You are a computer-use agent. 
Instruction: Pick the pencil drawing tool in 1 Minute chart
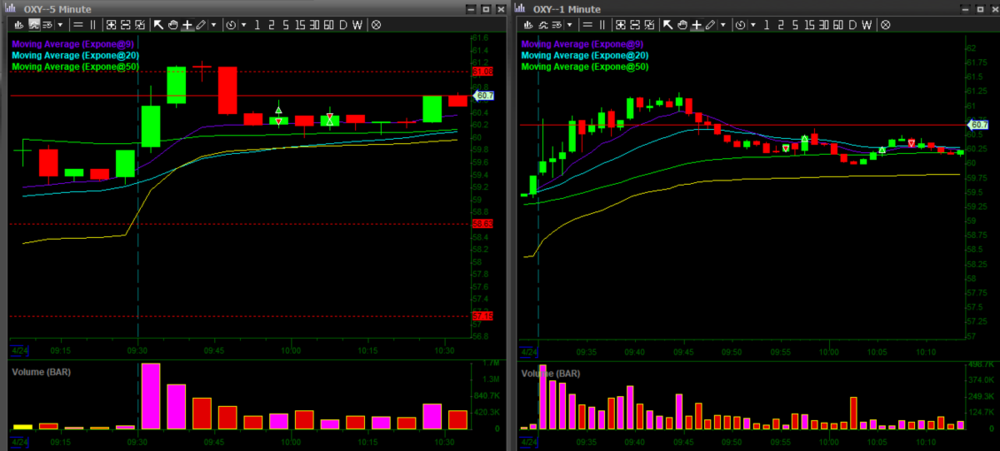[710, 23]
